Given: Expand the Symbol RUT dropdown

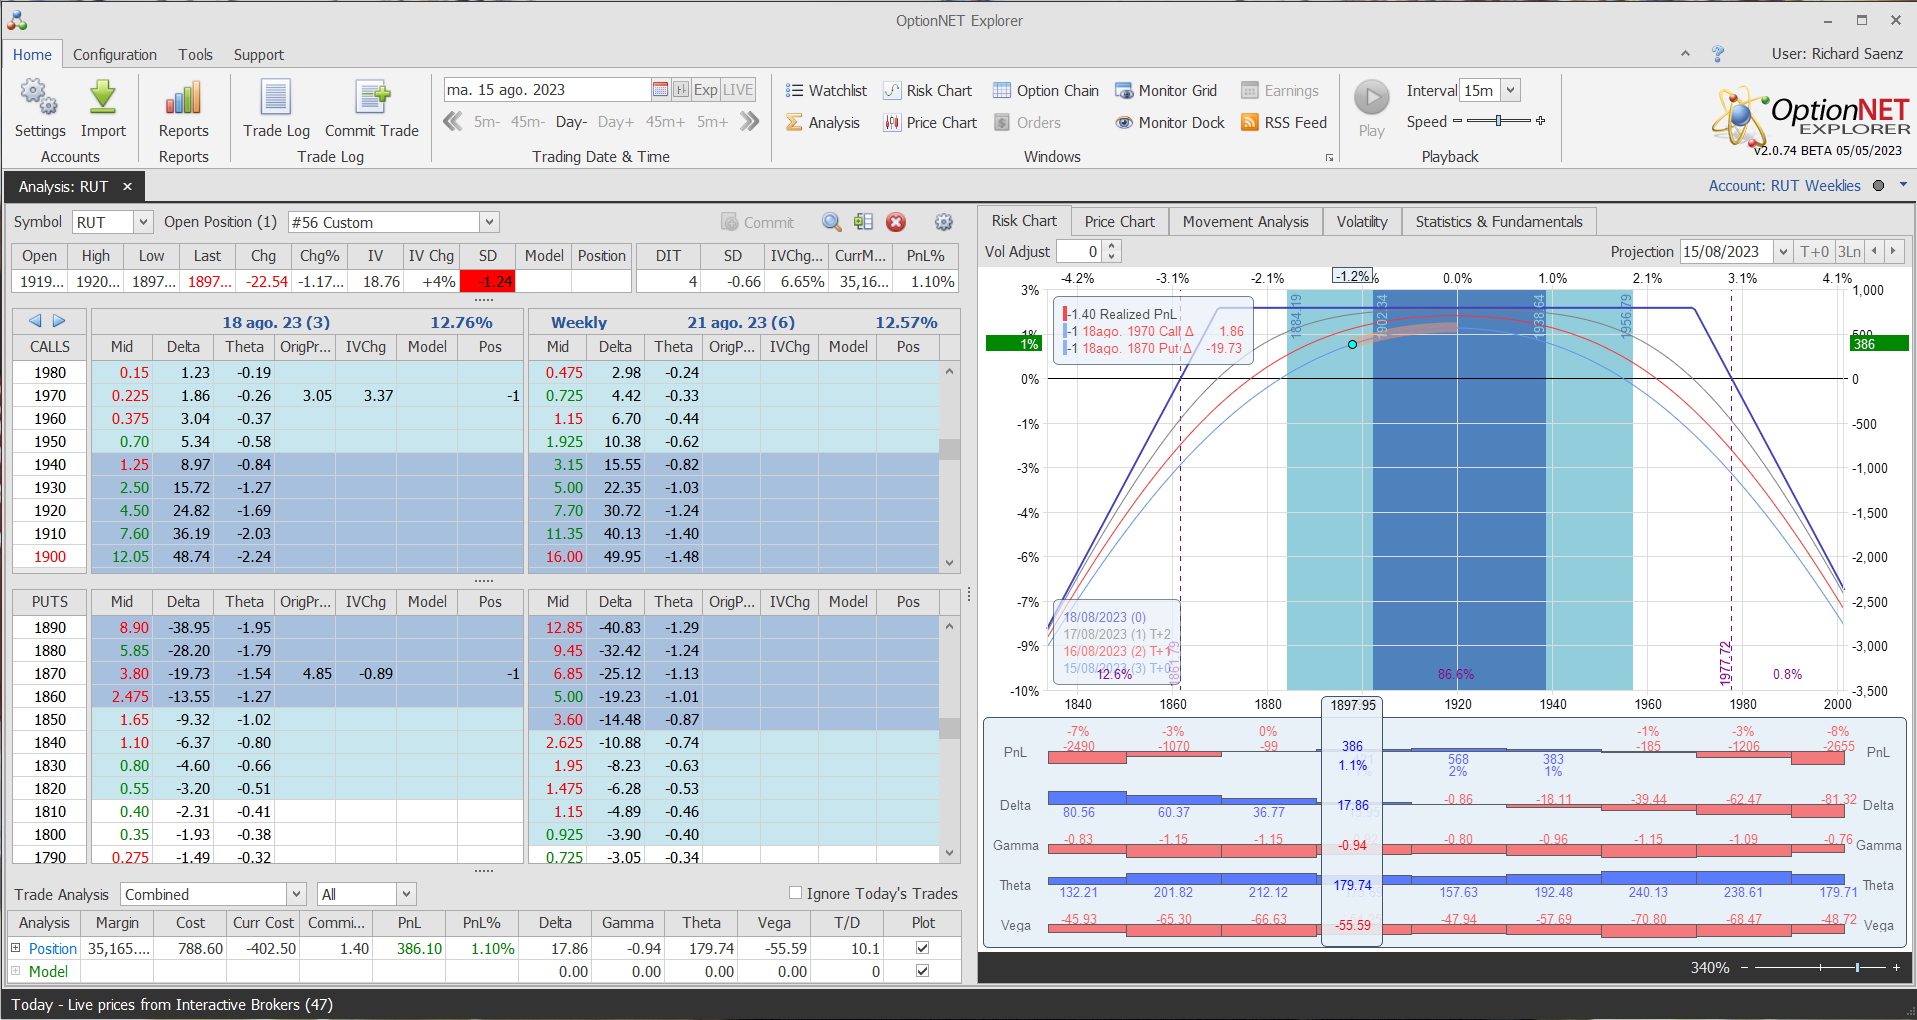Looking at the screenshot, I should pyautogui.click(x=143, y=222).
